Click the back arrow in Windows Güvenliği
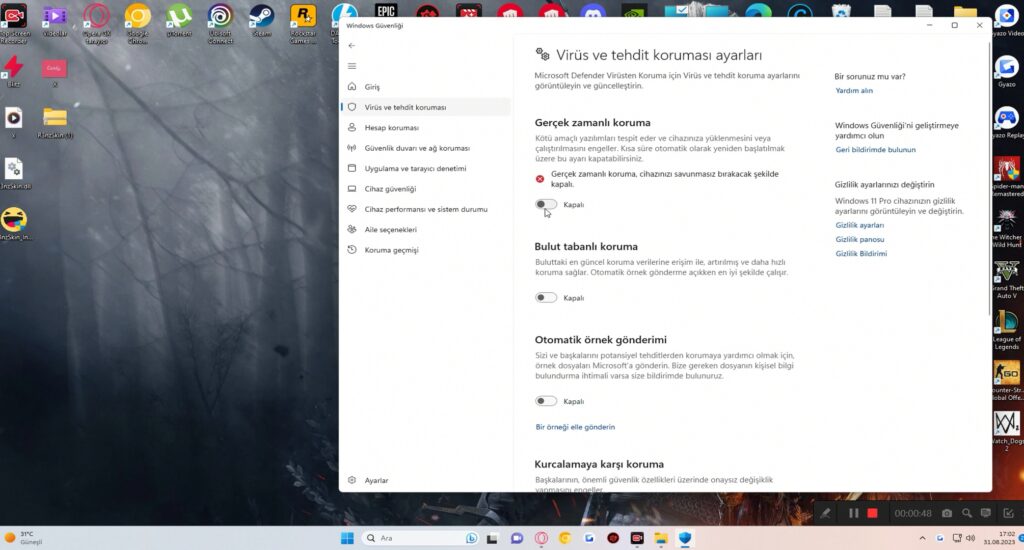Viewport: 1024px width, 550px height. tap(352, 46)
